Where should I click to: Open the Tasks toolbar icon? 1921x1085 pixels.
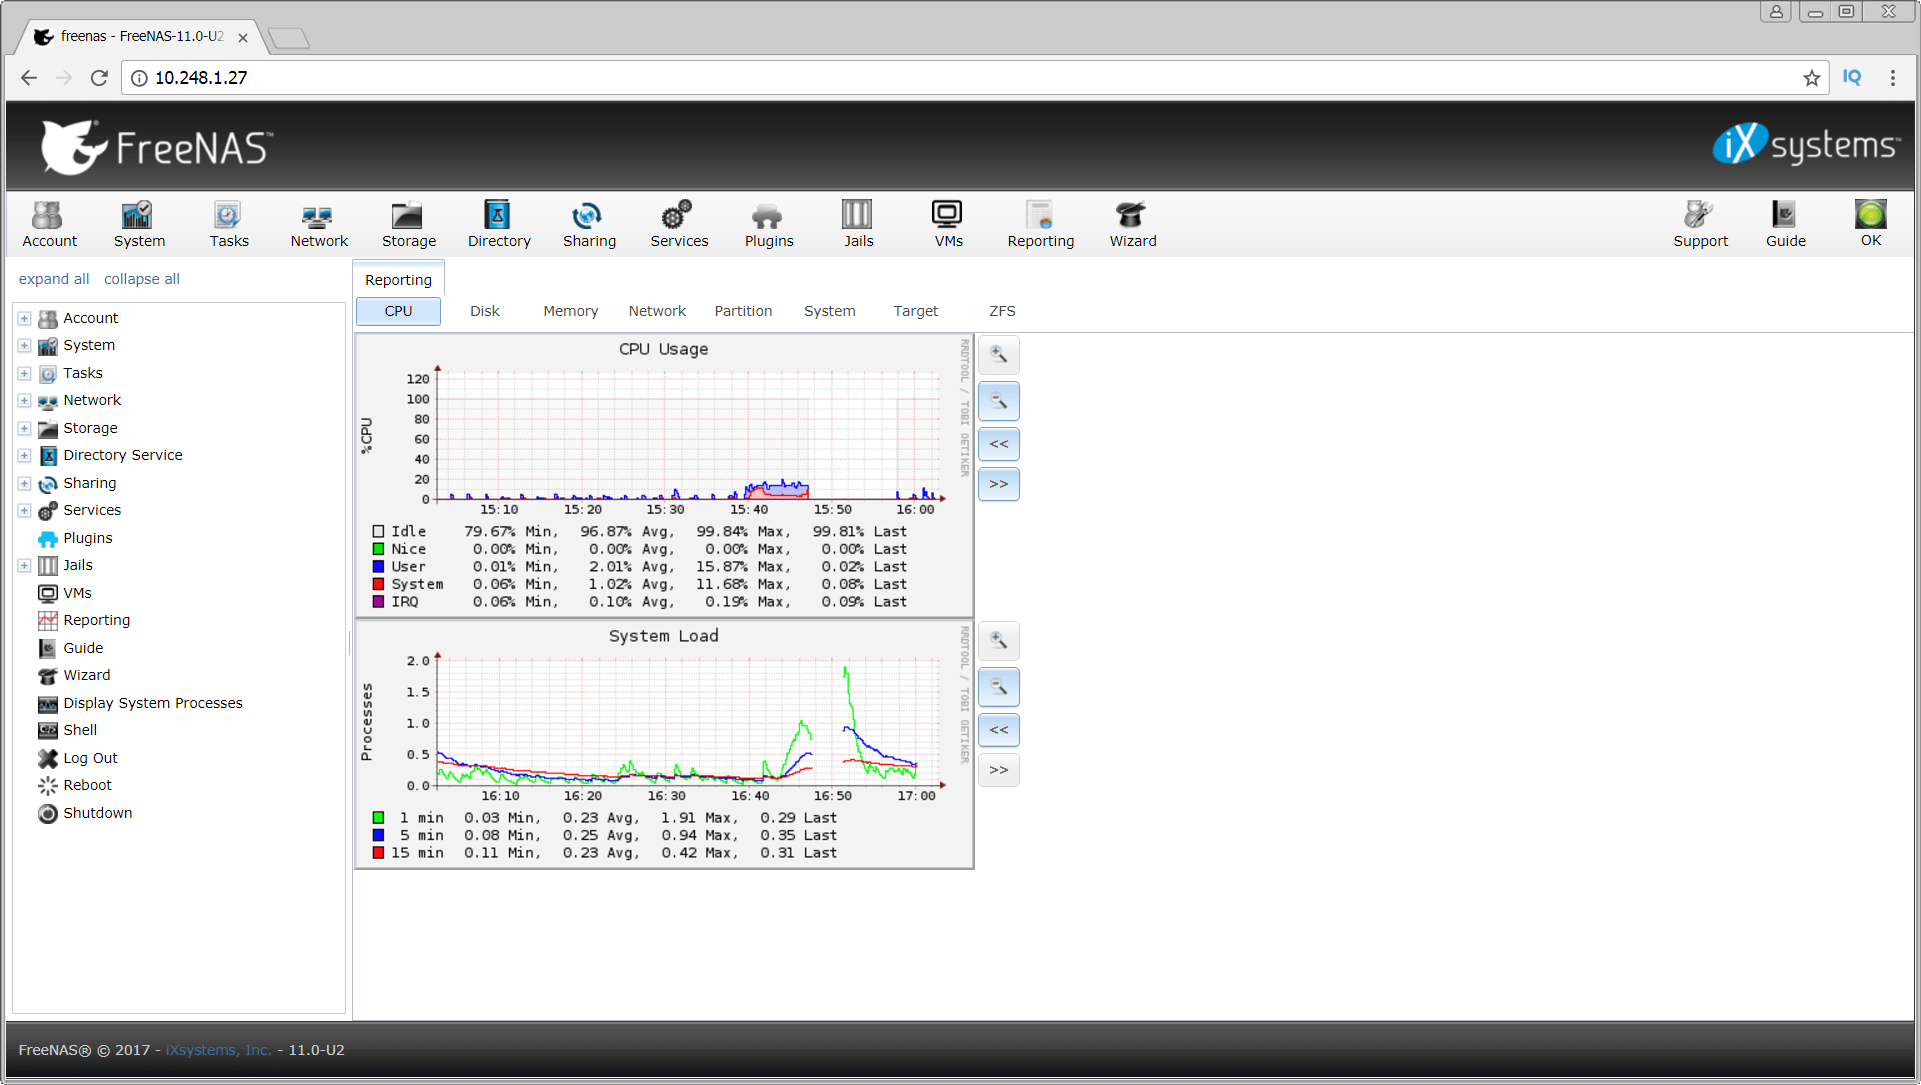[x=229, y=224]
